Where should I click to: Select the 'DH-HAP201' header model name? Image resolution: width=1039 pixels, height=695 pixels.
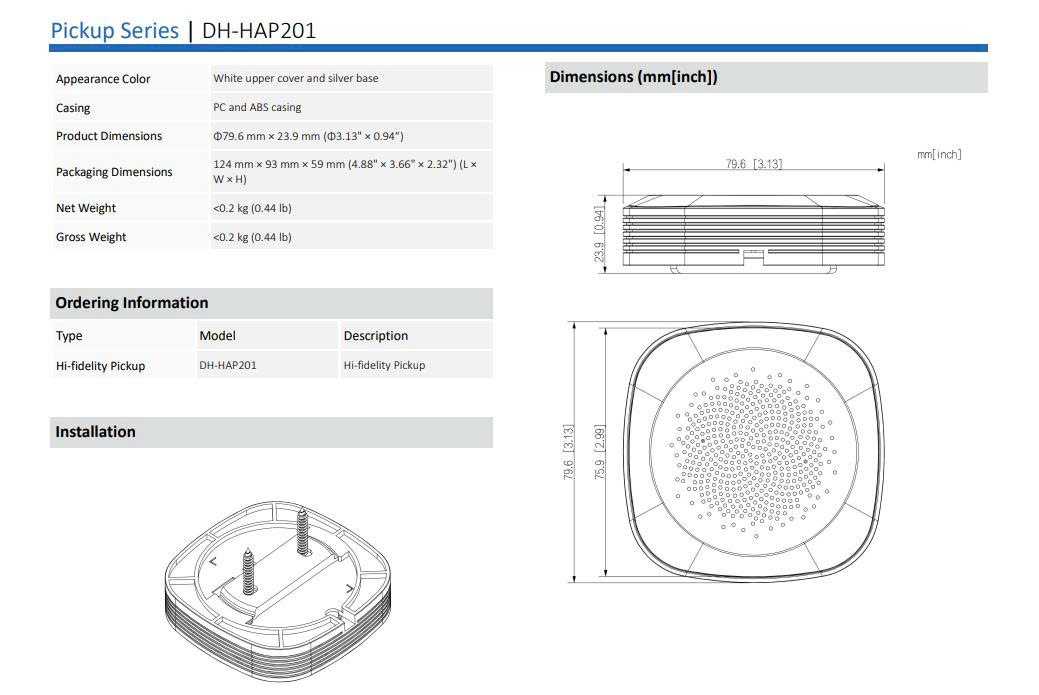[259, 30]
